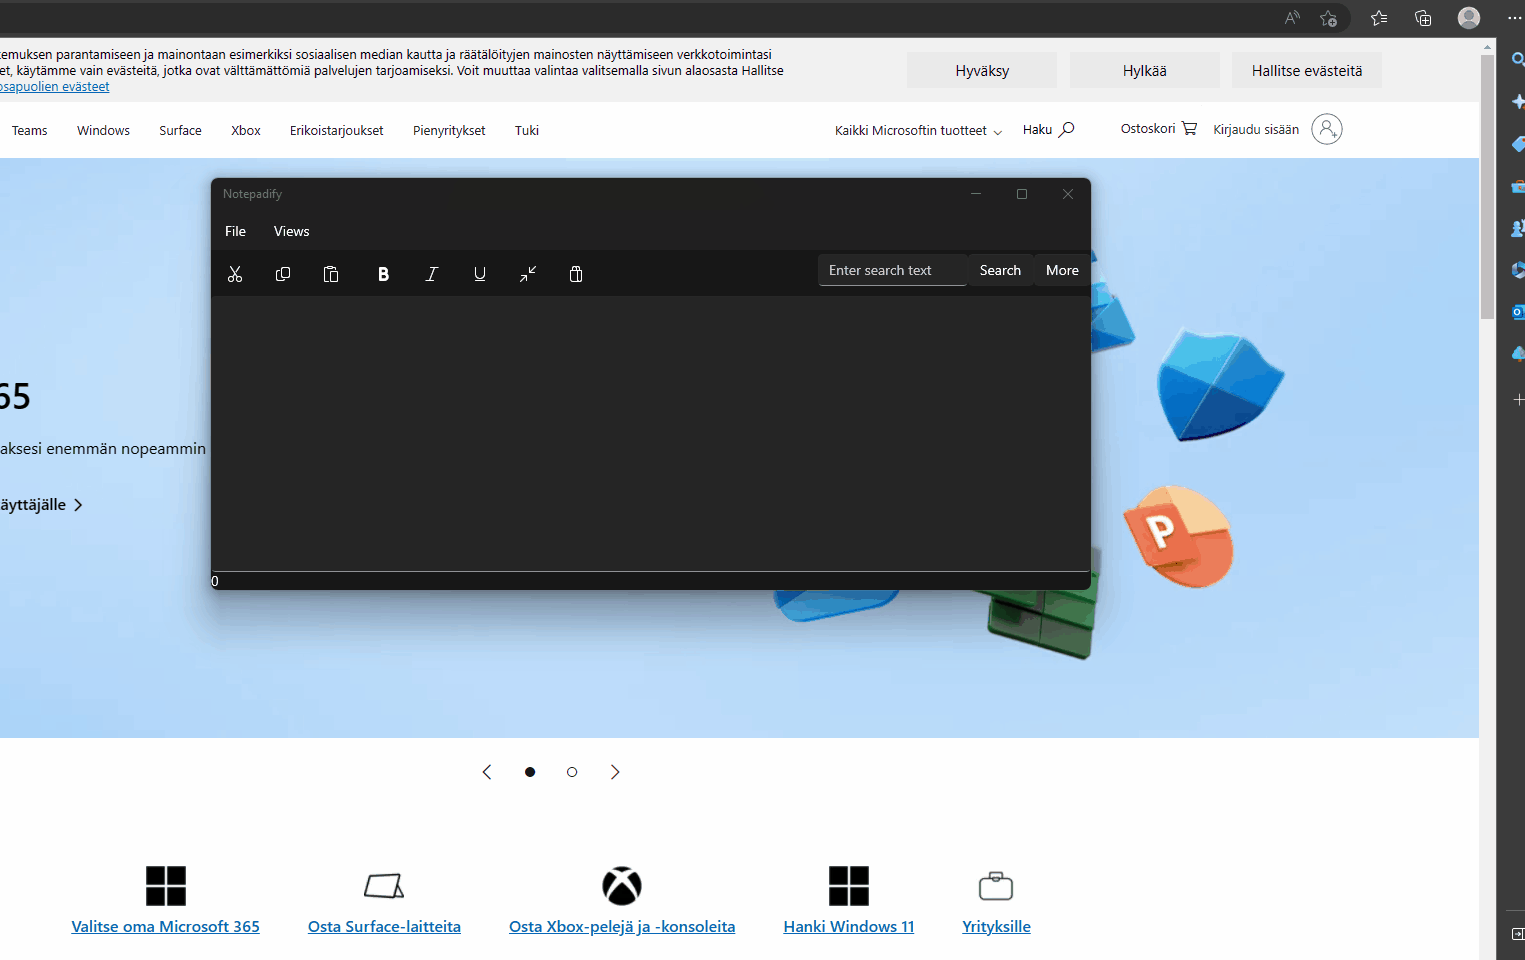Open the Osta Xbox-pelejä ja -konsoleita link

tap(622, 926)
